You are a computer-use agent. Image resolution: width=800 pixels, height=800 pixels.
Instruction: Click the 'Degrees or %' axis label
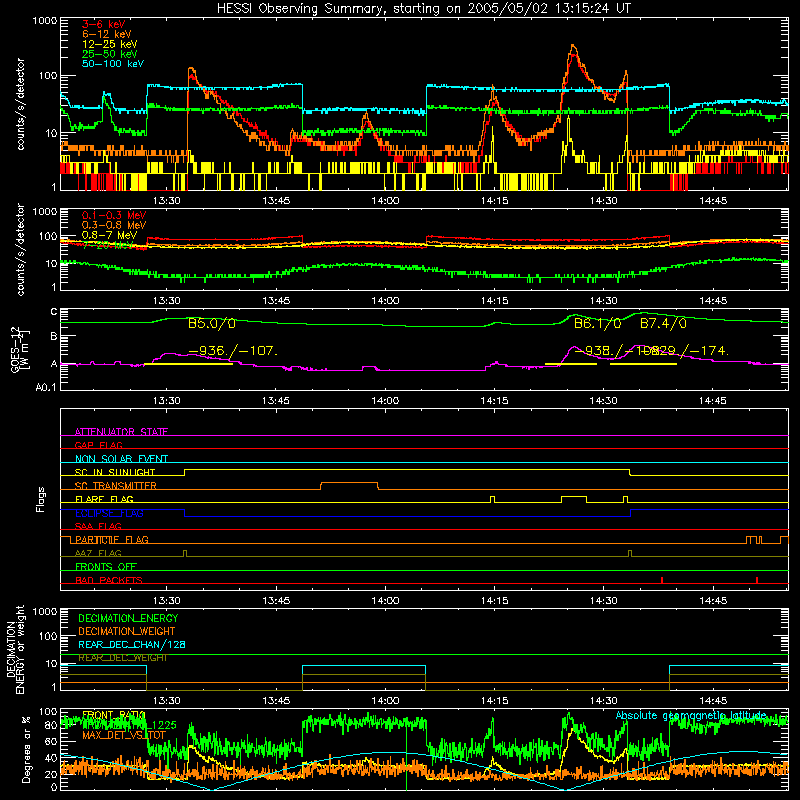coord(27,749)
